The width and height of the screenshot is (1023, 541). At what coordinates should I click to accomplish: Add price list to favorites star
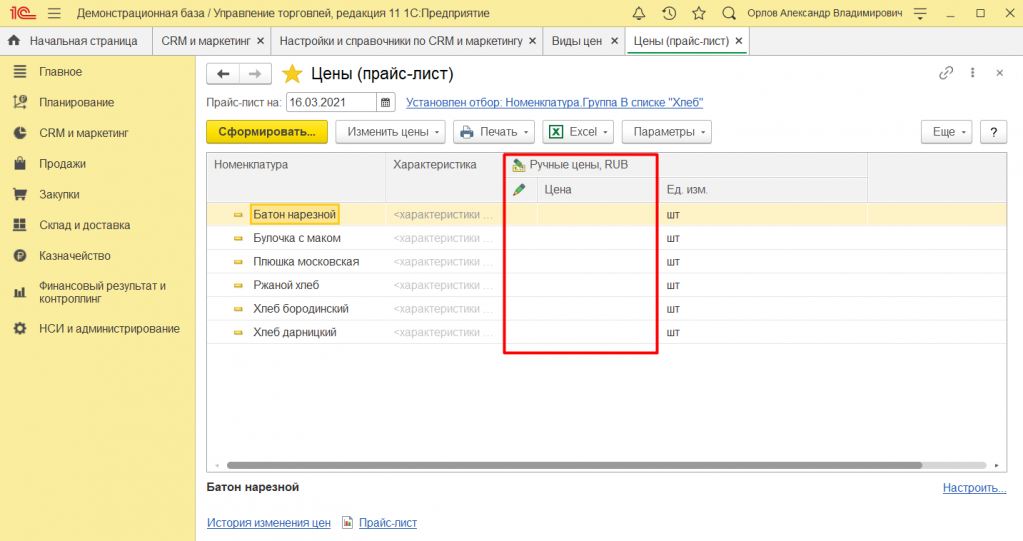[x=291, y=74]
